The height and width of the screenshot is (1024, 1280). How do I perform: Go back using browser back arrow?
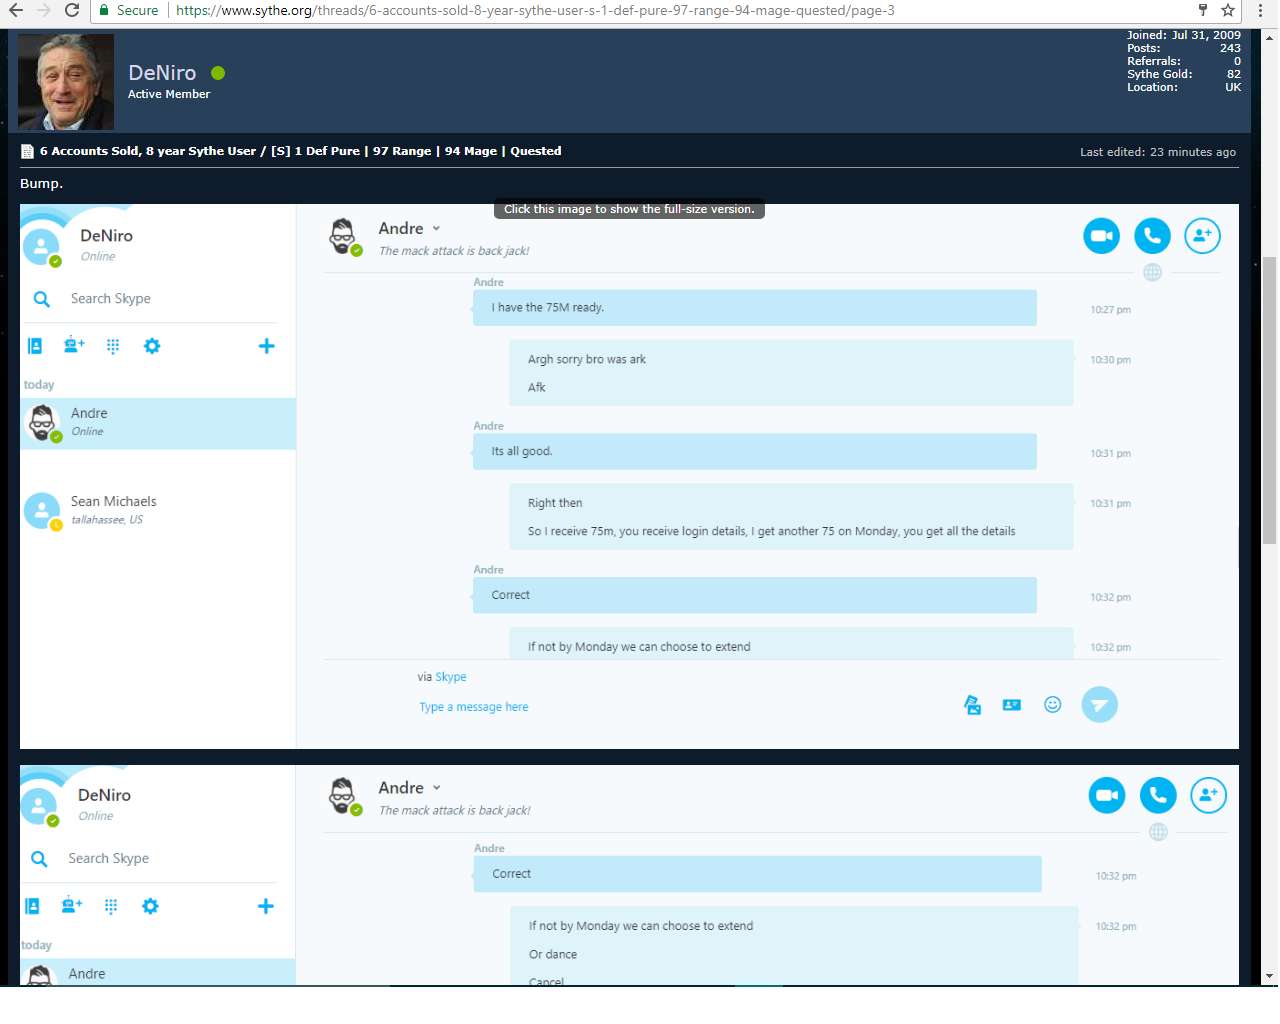point(15,10)
